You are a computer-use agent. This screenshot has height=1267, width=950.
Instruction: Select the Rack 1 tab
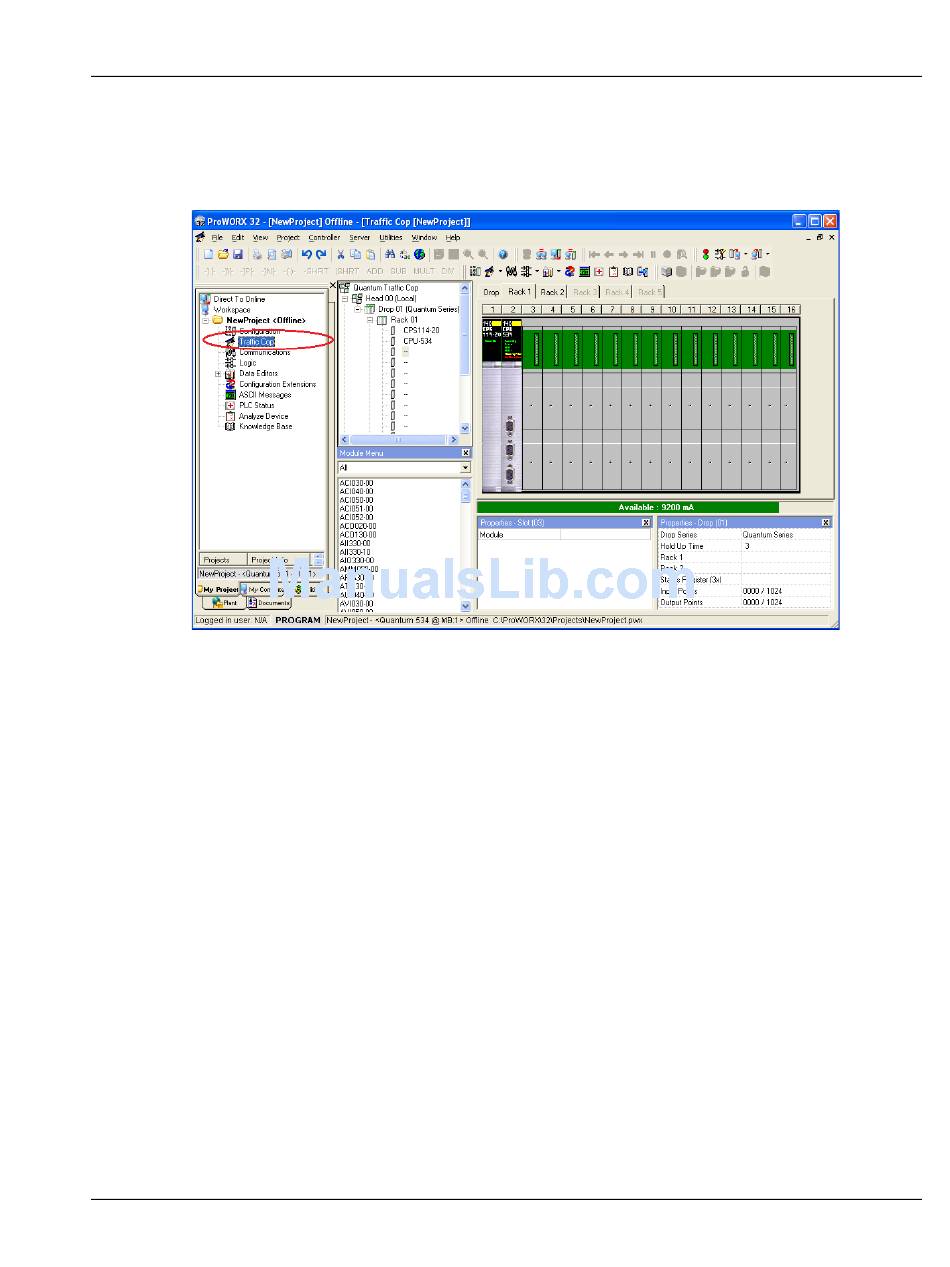(x=520, y=292)
